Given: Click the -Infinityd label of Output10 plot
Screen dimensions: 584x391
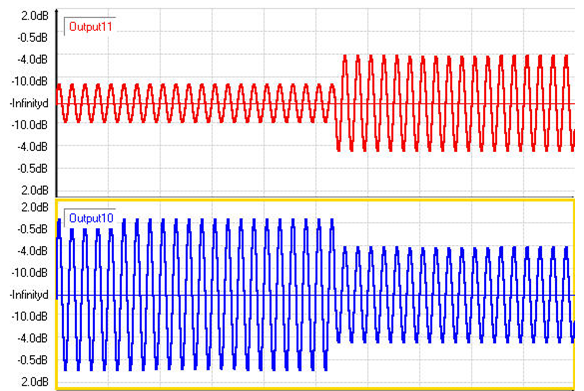Looking at the screenshot, I should [29, 295].
